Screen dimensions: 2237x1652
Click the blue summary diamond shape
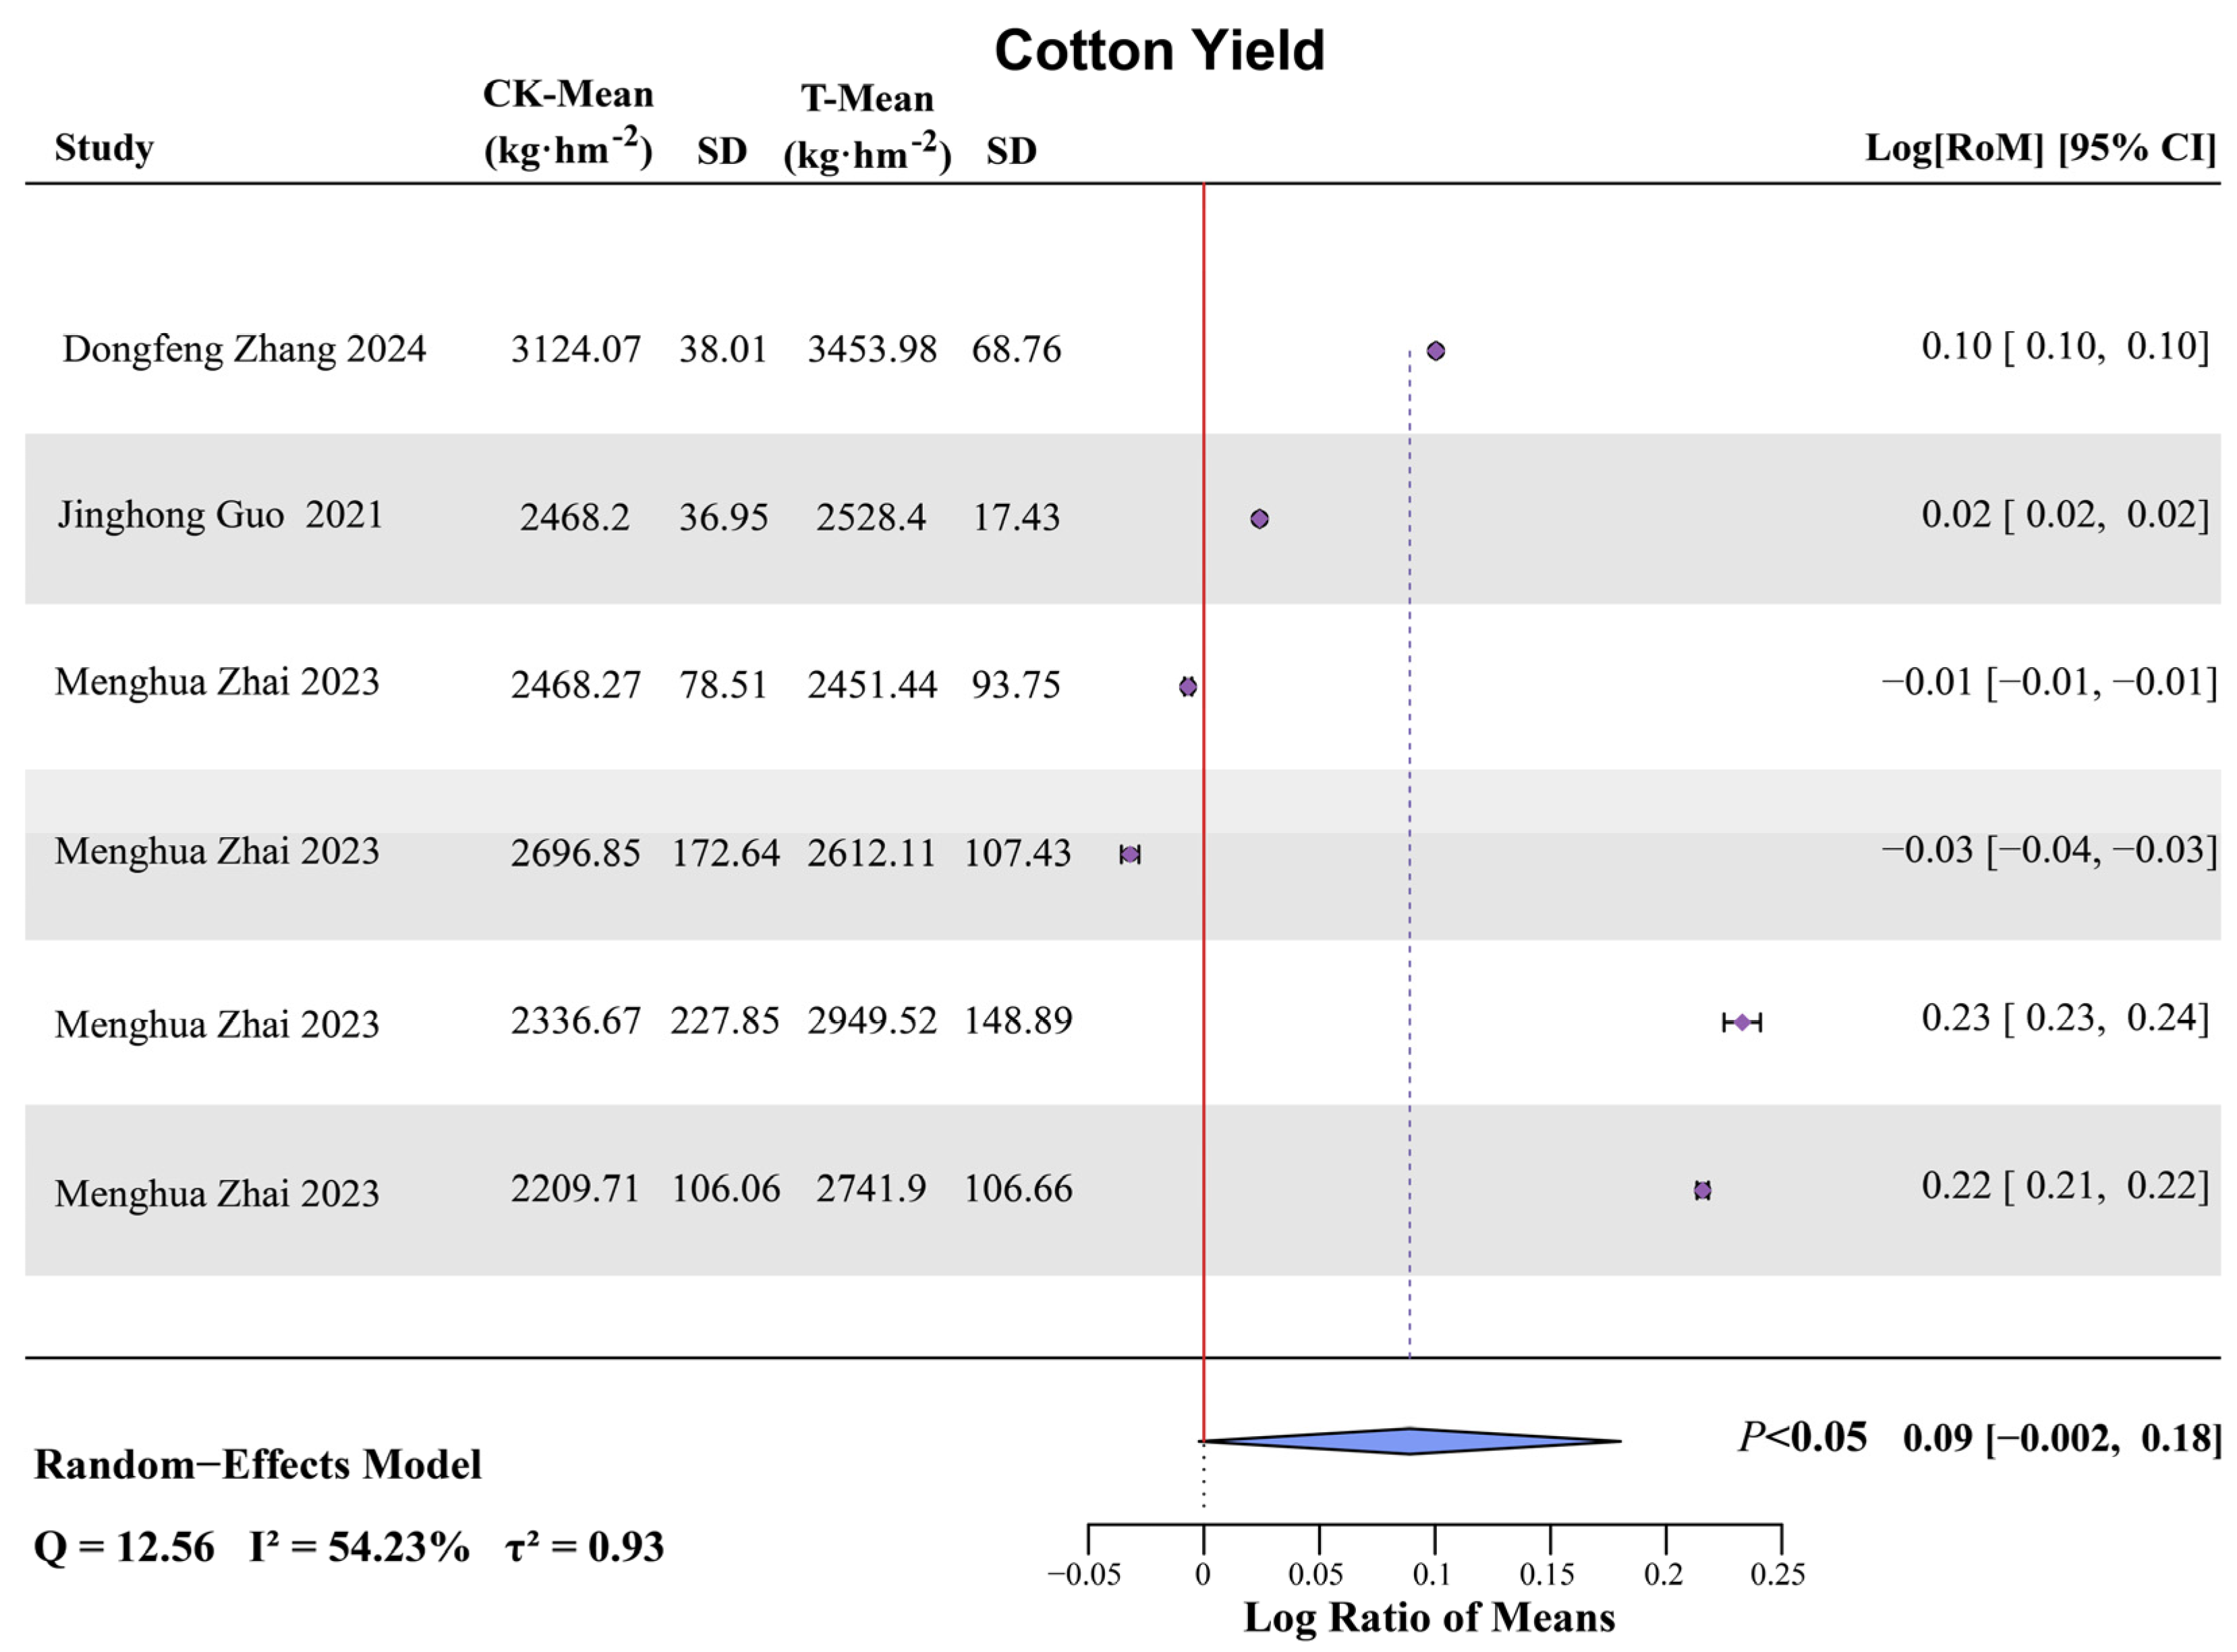pos(1409,1441)
